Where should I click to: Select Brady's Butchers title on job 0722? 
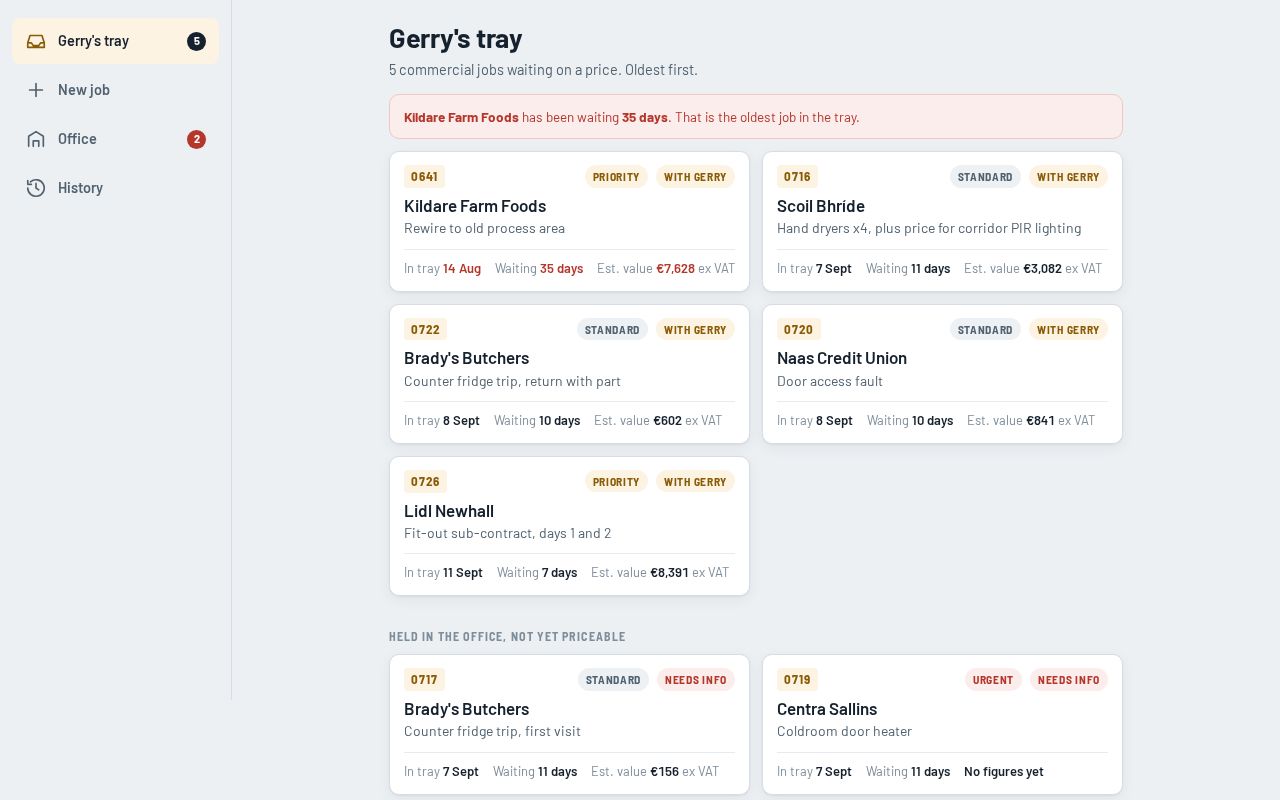467,358
